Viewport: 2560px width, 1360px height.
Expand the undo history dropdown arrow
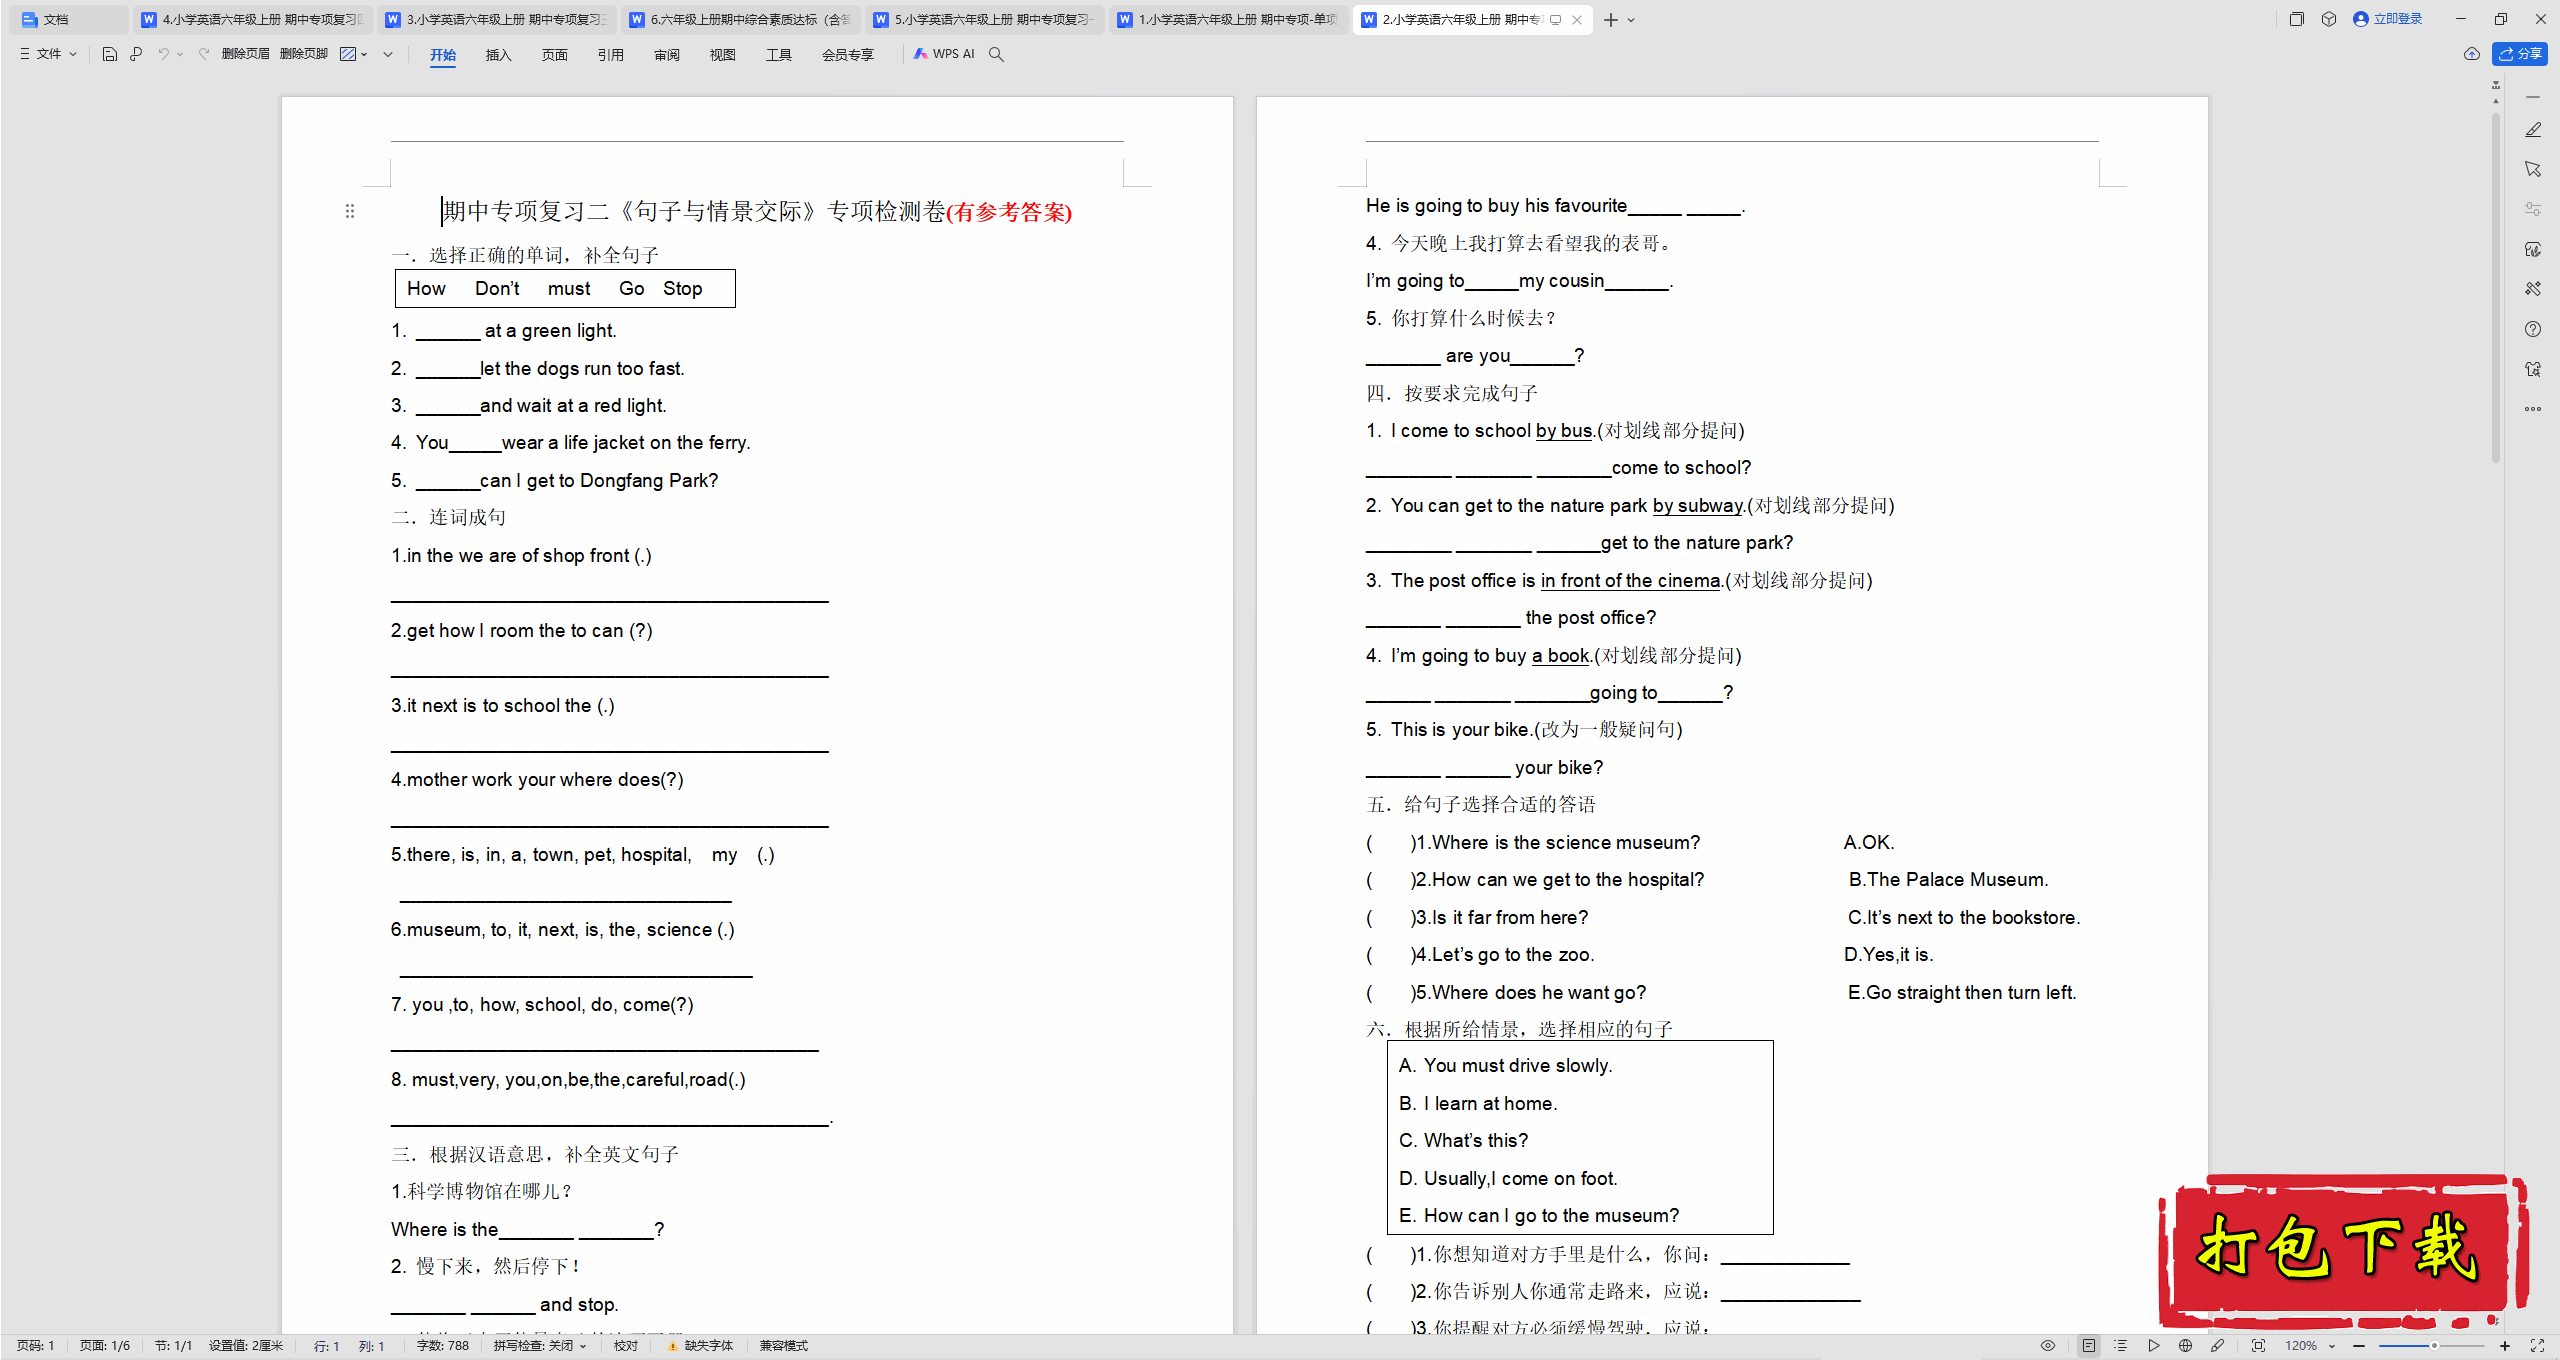pyautogui.click(x=180, y=54)
